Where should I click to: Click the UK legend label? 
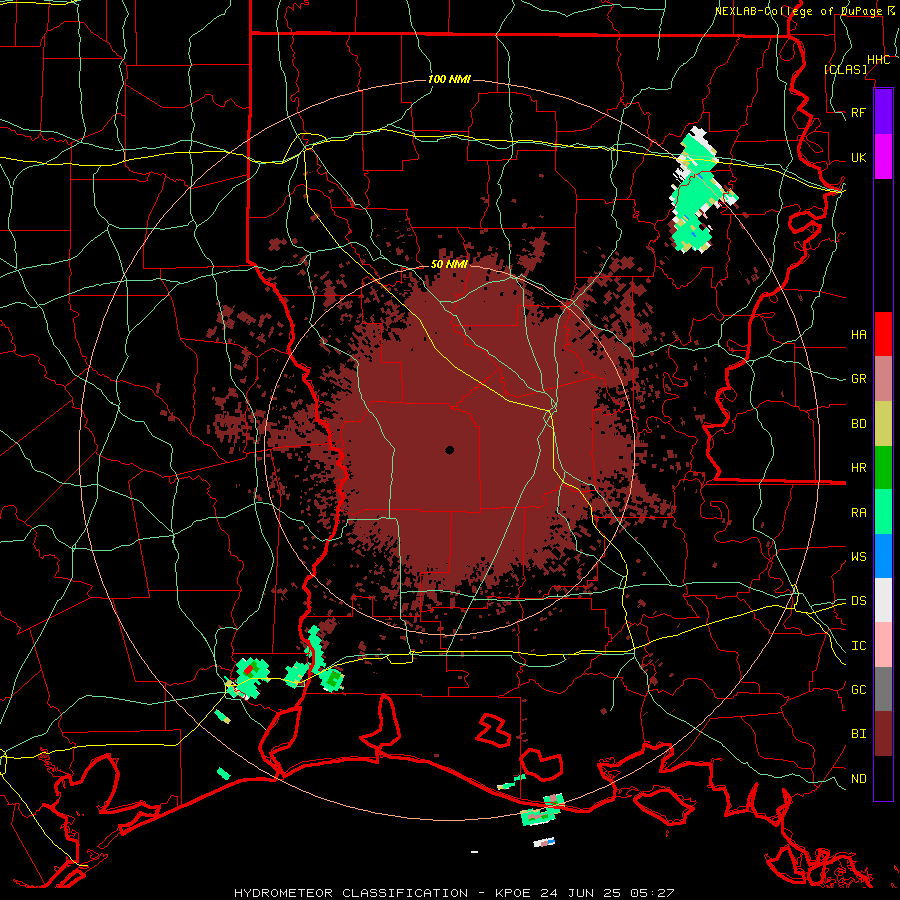[859, 157]
